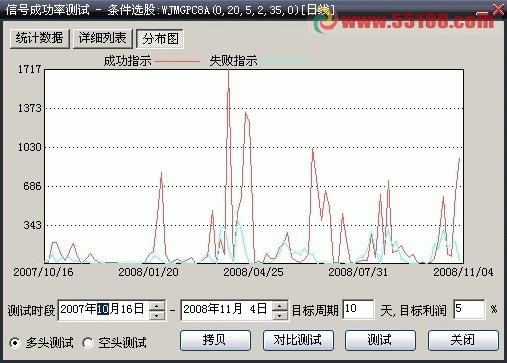This screenshot has height=363, width=507.
Task: Click the 2008/01/20 axis date
Action: click(x=148, y=272)
